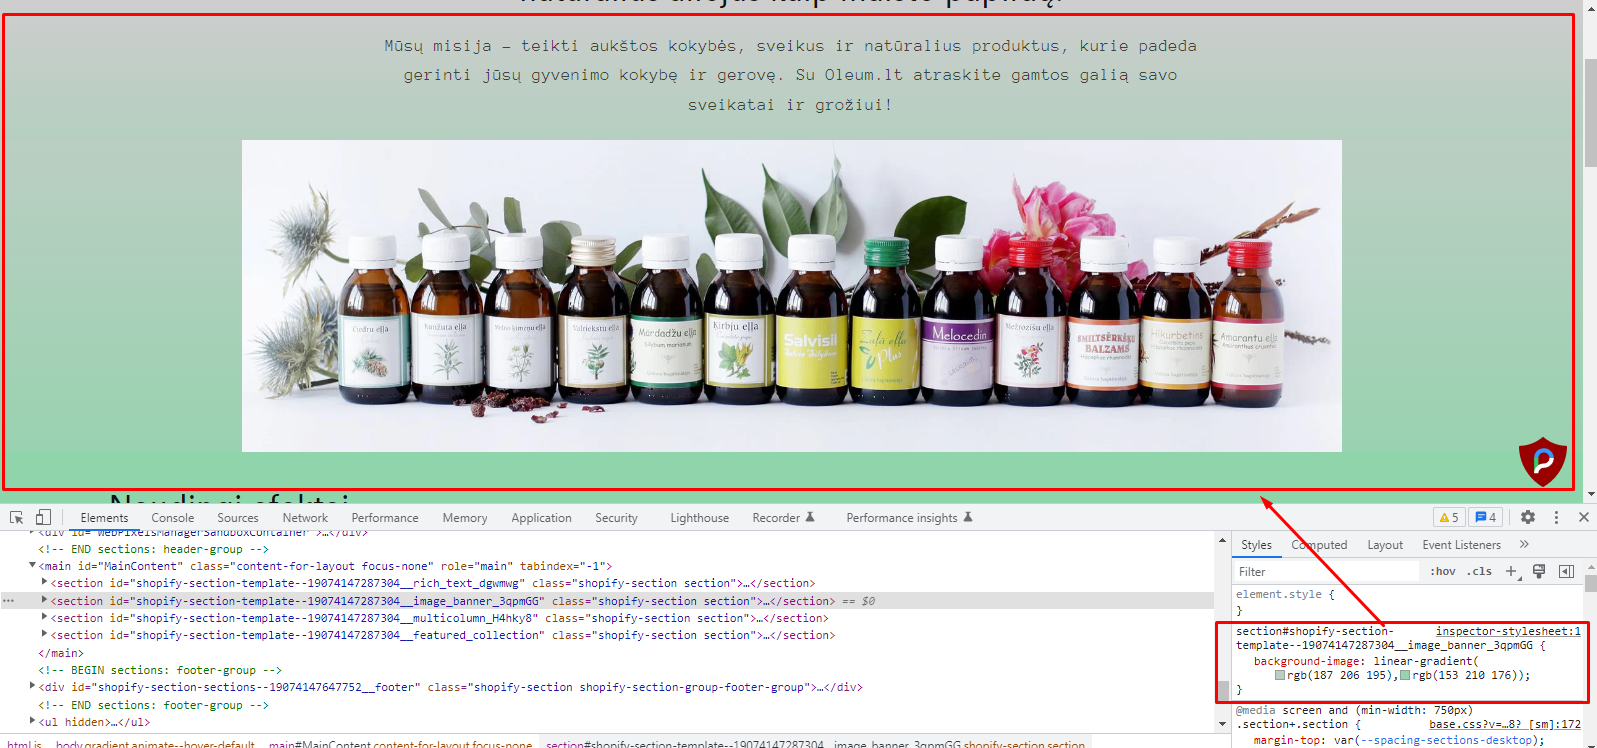Click the main#MainContent breadcrumb
Image resolution: width=1597 pixels, height=748 pixels.
coord(400,744)
